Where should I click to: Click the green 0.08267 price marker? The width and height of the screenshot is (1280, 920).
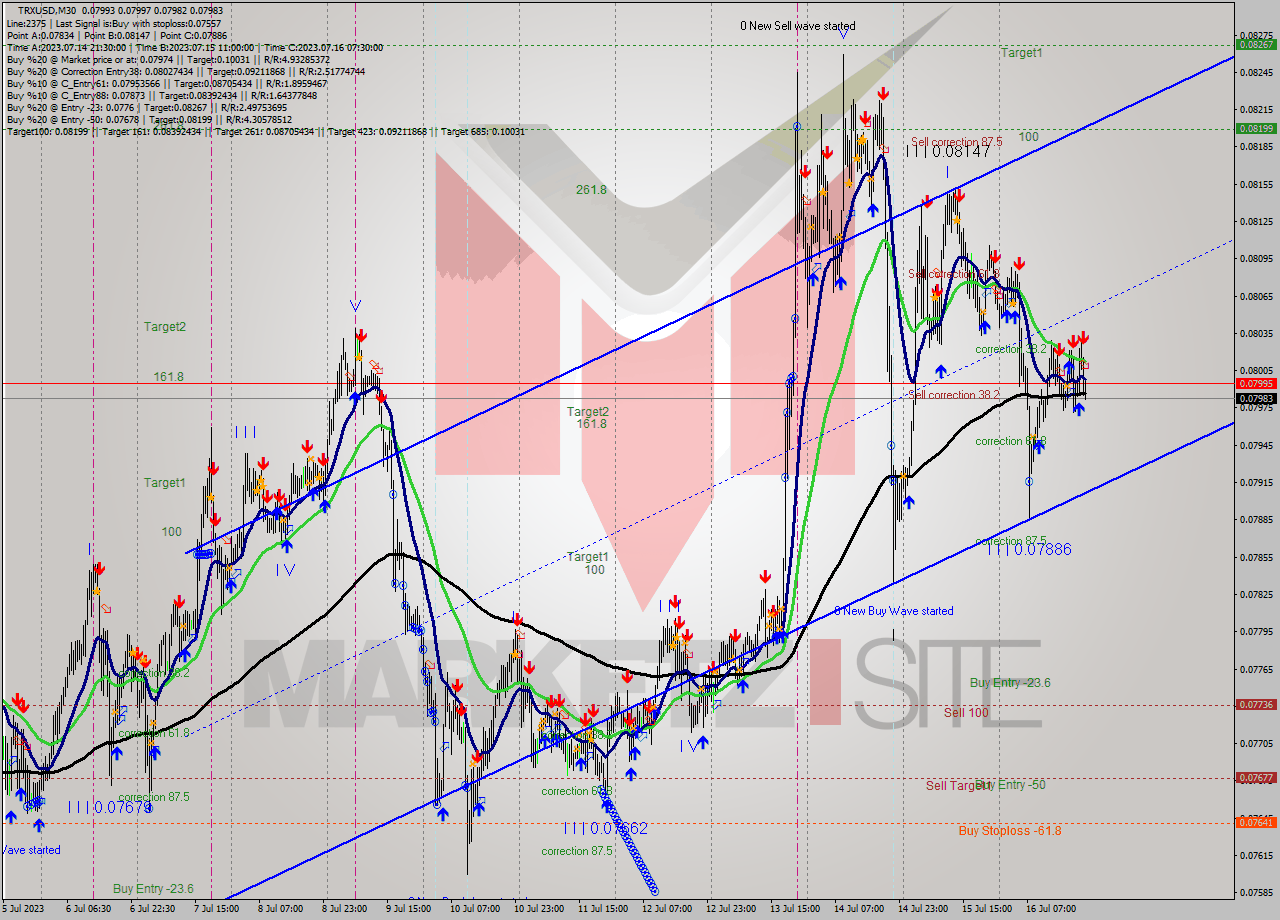click(1255, 45)
